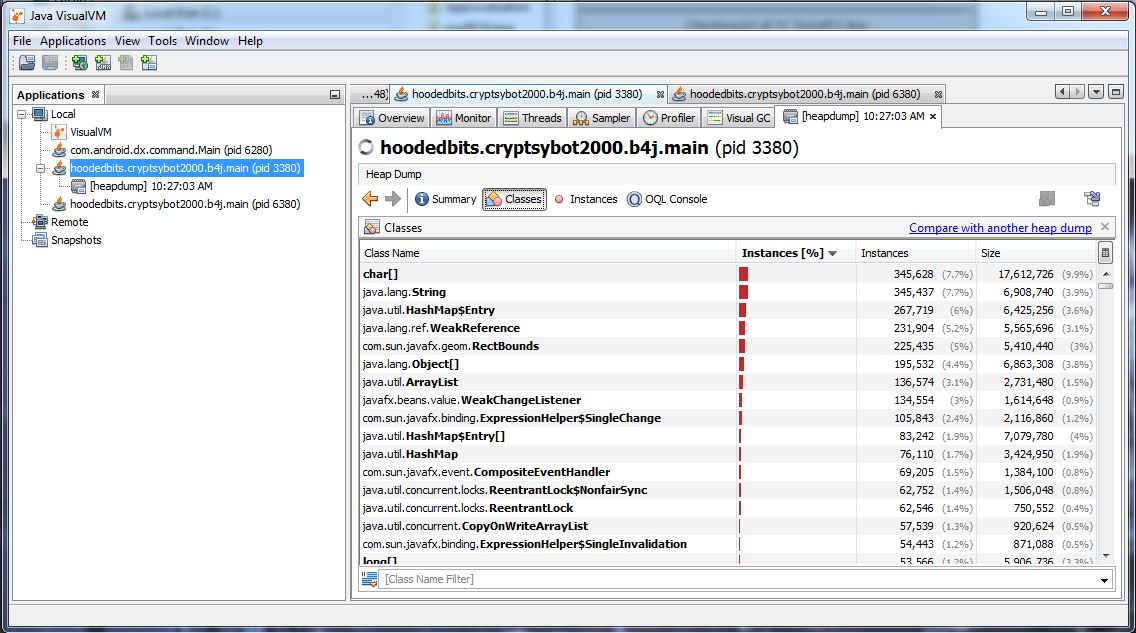
Task: Click the filter icon beside Class Name Filter
Action: coord(369,579)
